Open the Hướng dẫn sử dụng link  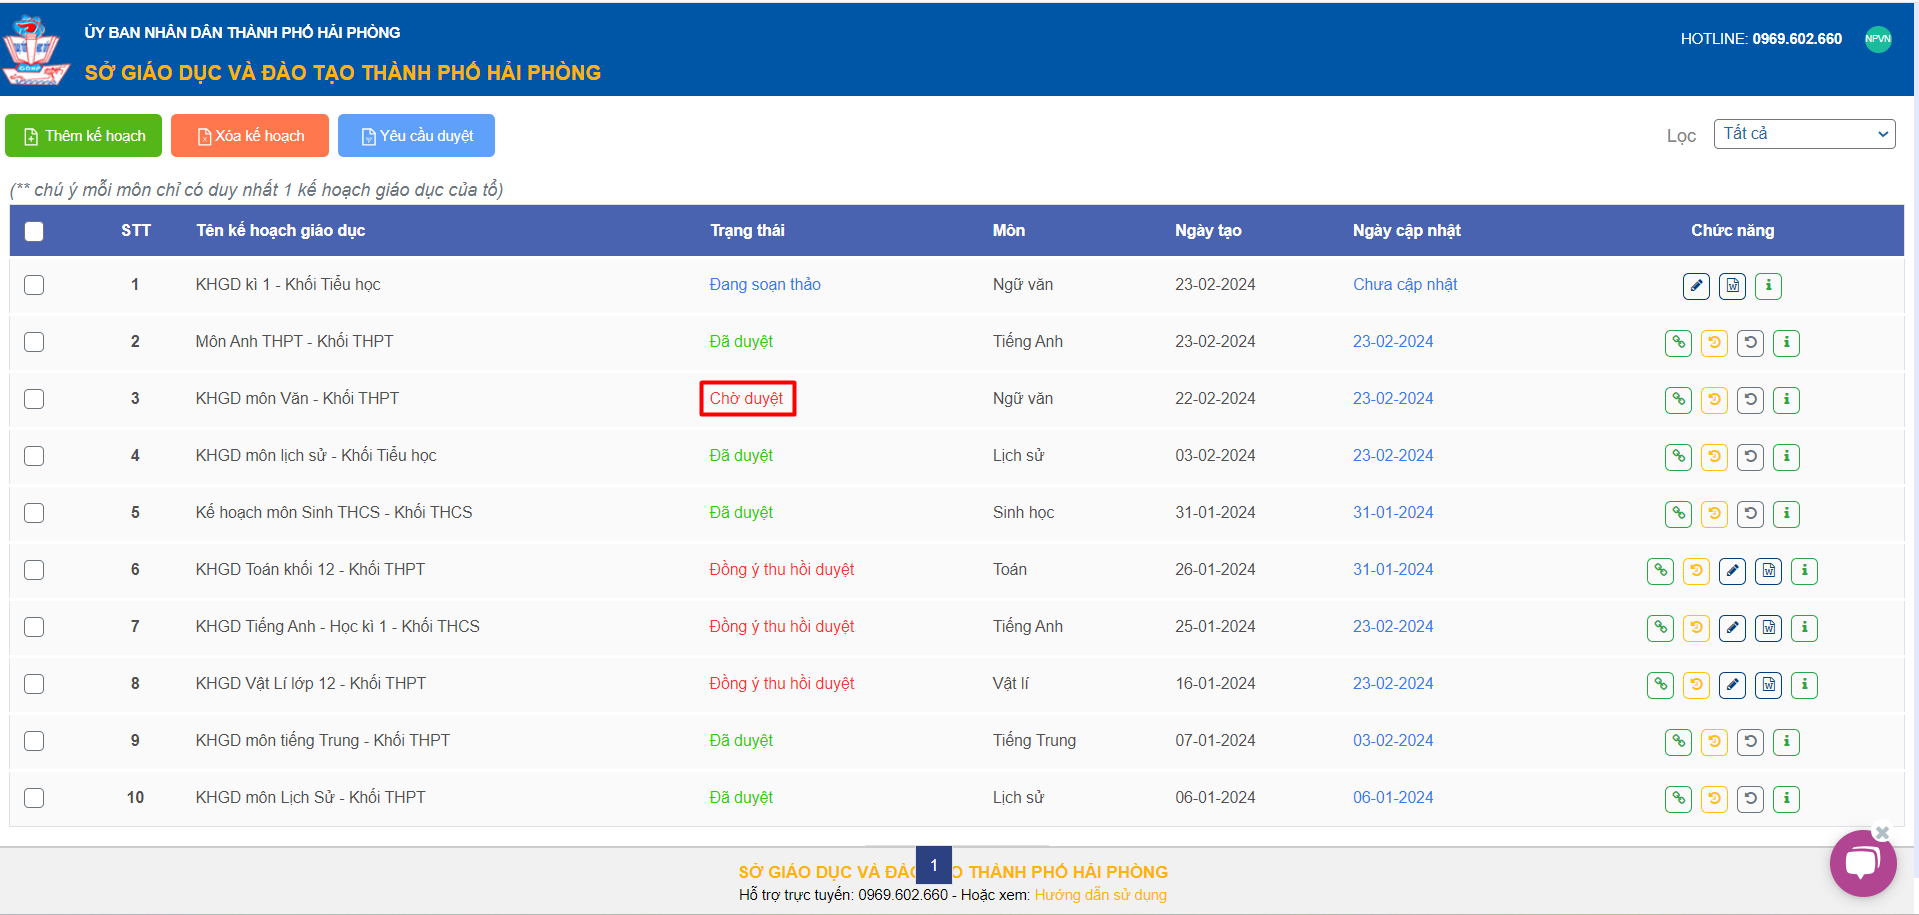[x=1100, y=895]
